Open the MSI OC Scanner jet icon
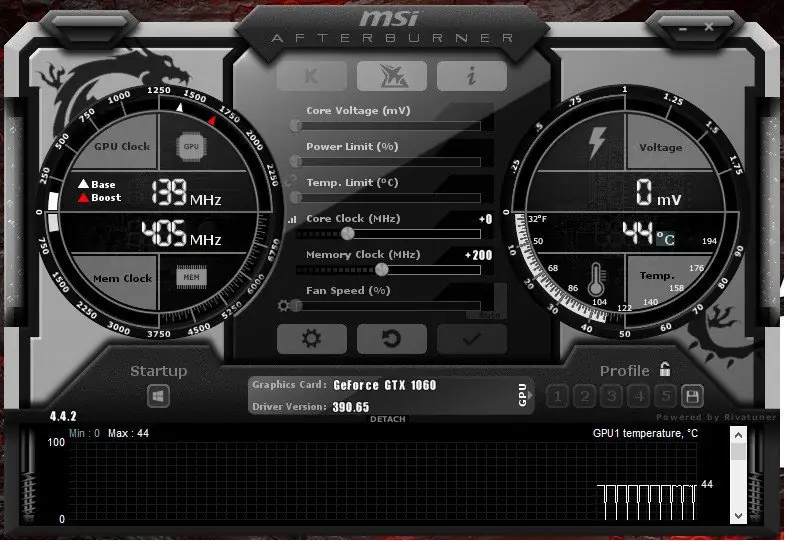Viewport: 785px width, 541px height. 392,76
